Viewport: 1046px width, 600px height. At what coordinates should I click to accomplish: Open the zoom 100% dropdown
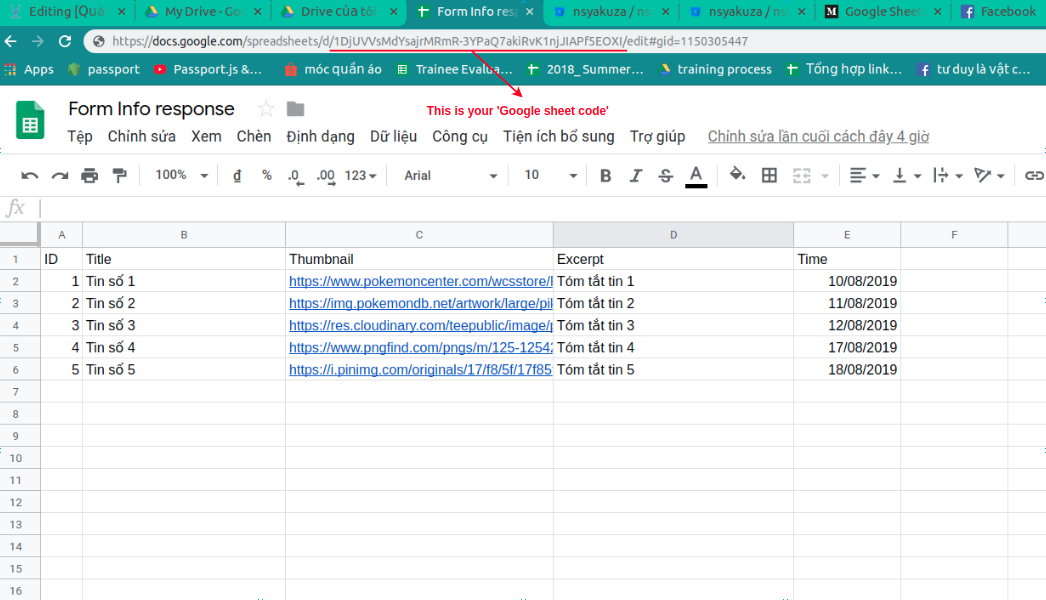(x=181, y=176)
